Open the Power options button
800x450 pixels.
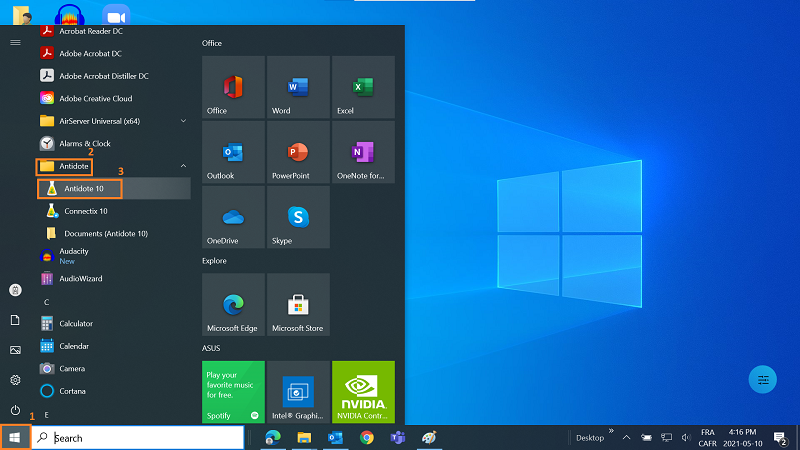click(15, 410)
